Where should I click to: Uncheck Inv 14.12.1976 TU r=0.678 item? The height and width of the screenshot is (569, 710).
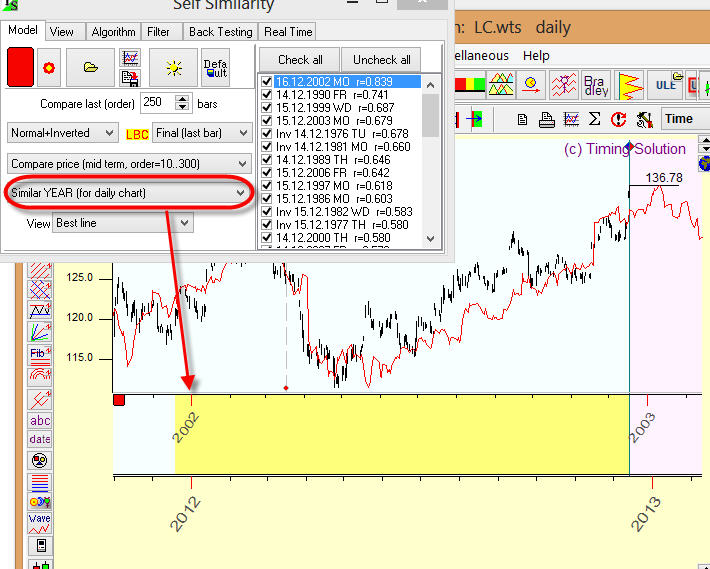click(267, 133)
